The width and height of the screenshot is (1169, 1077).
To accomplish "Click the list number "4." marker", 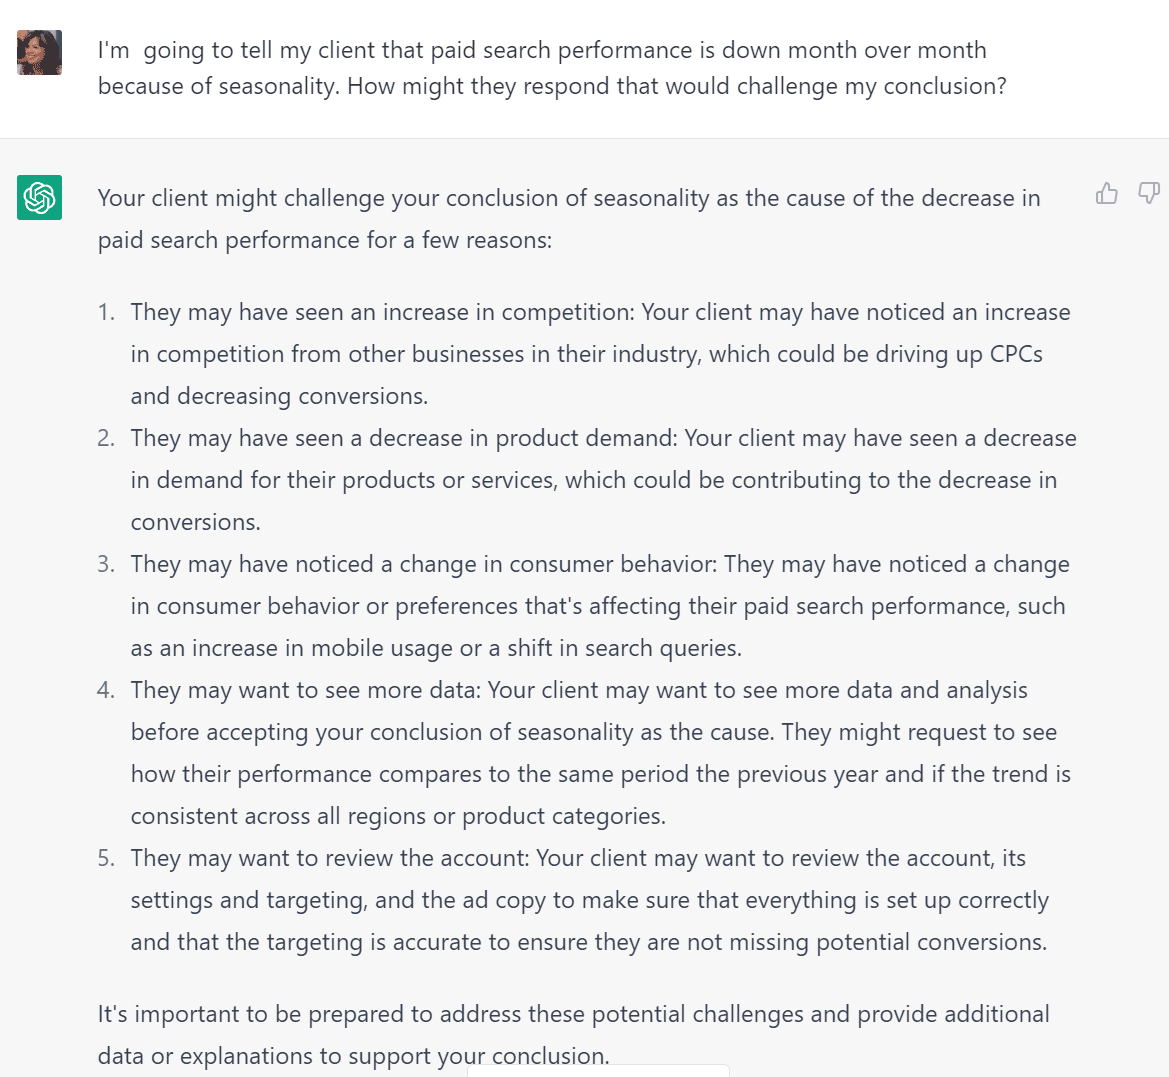I will click(x=107, y=691).
